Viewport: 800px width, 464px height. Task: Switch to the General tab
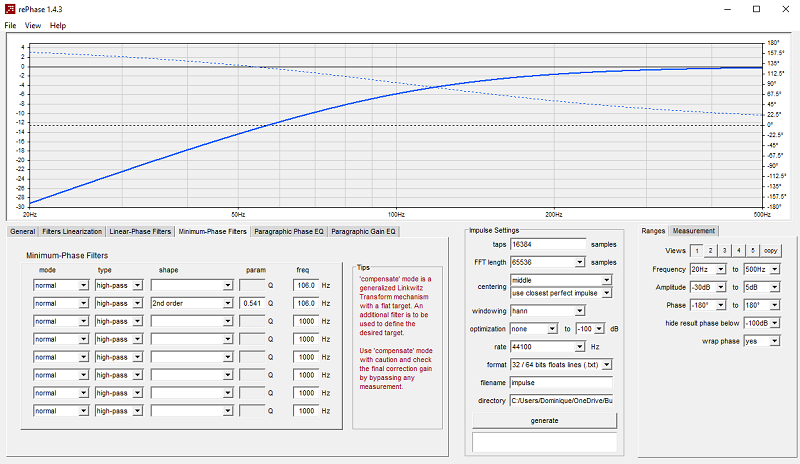pos(22,231)
